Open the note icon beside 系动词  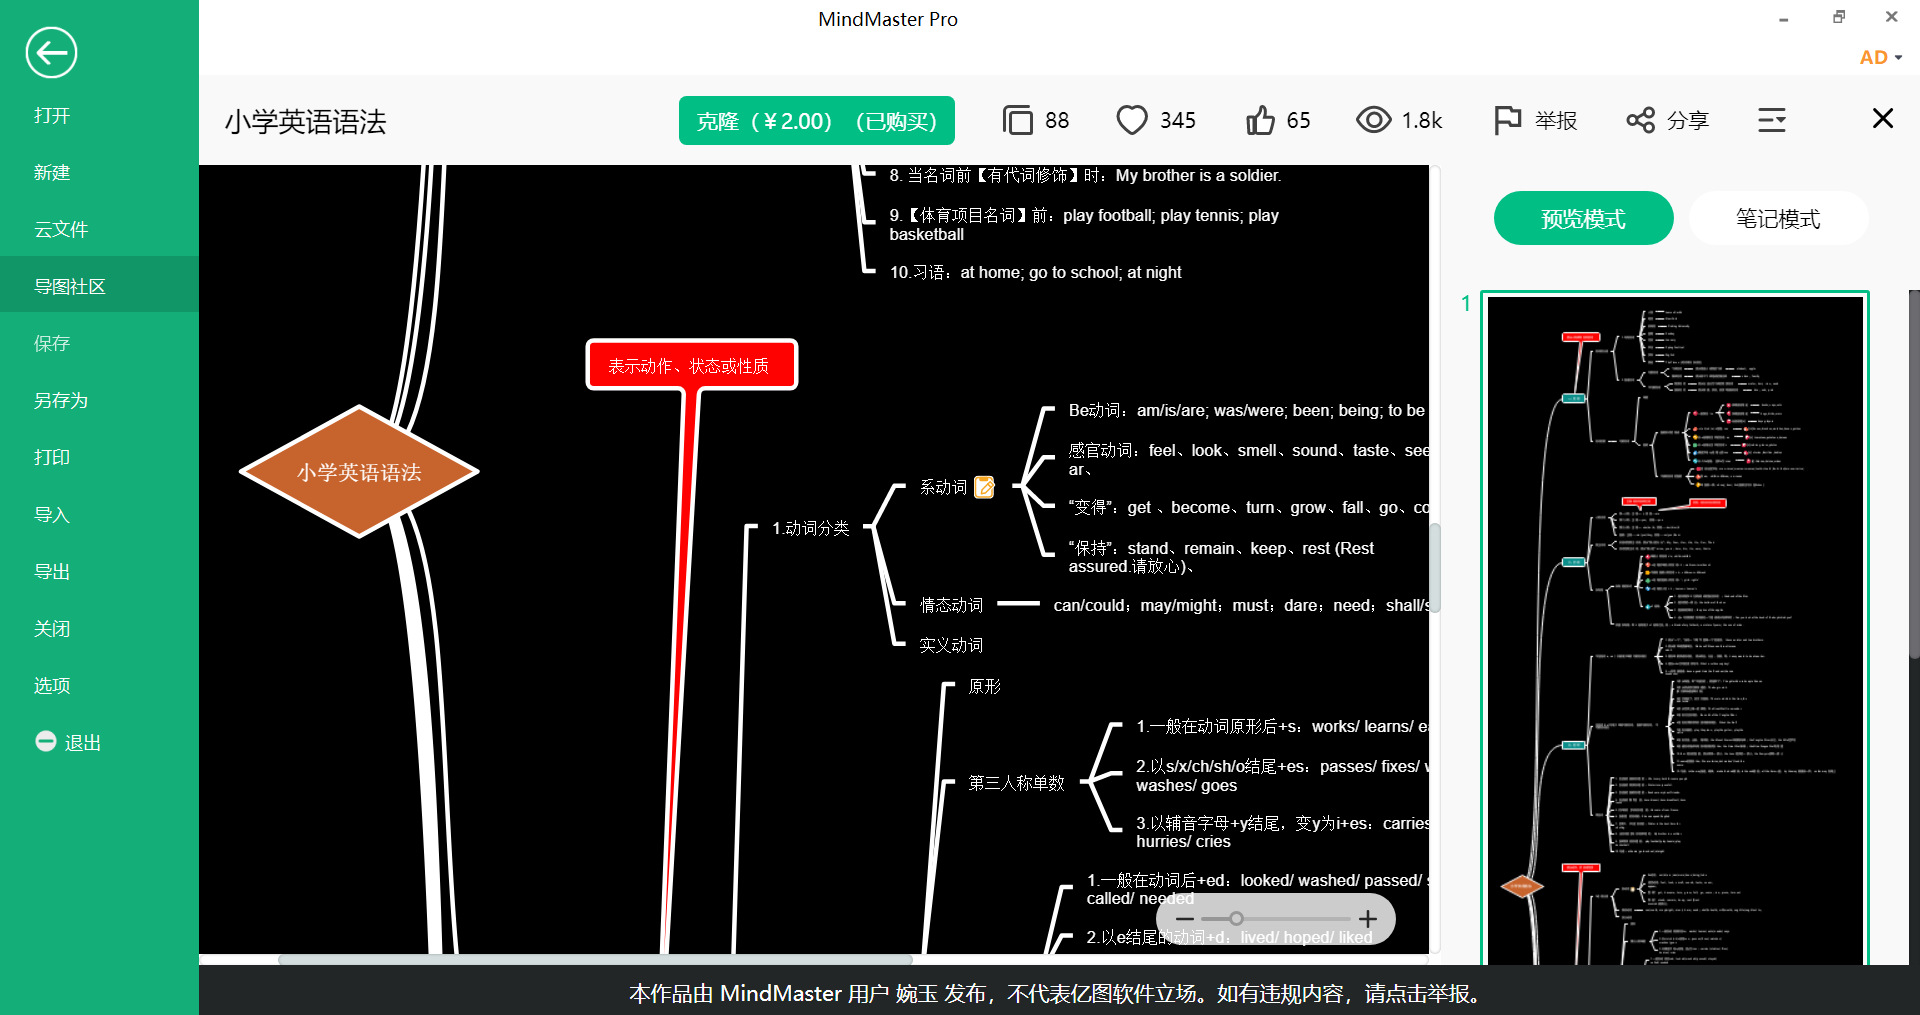tap(984, 487)
